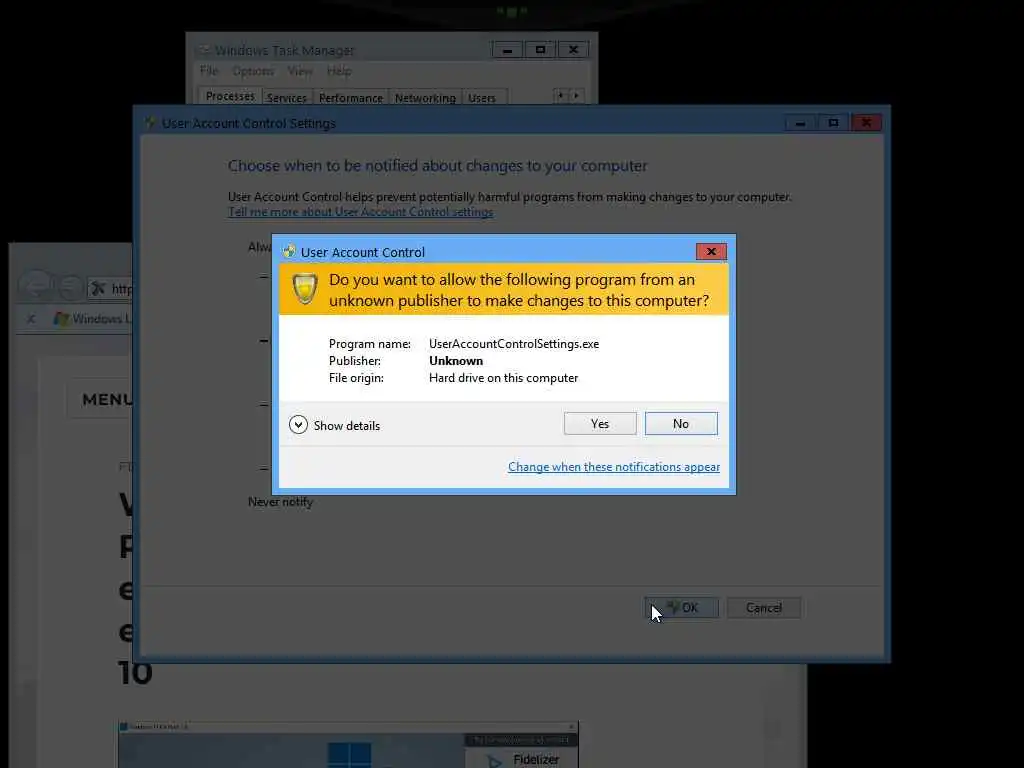Open Tell me more about User Account Control settings link
Screen dimensions: 1024x768
coord(360,212)
